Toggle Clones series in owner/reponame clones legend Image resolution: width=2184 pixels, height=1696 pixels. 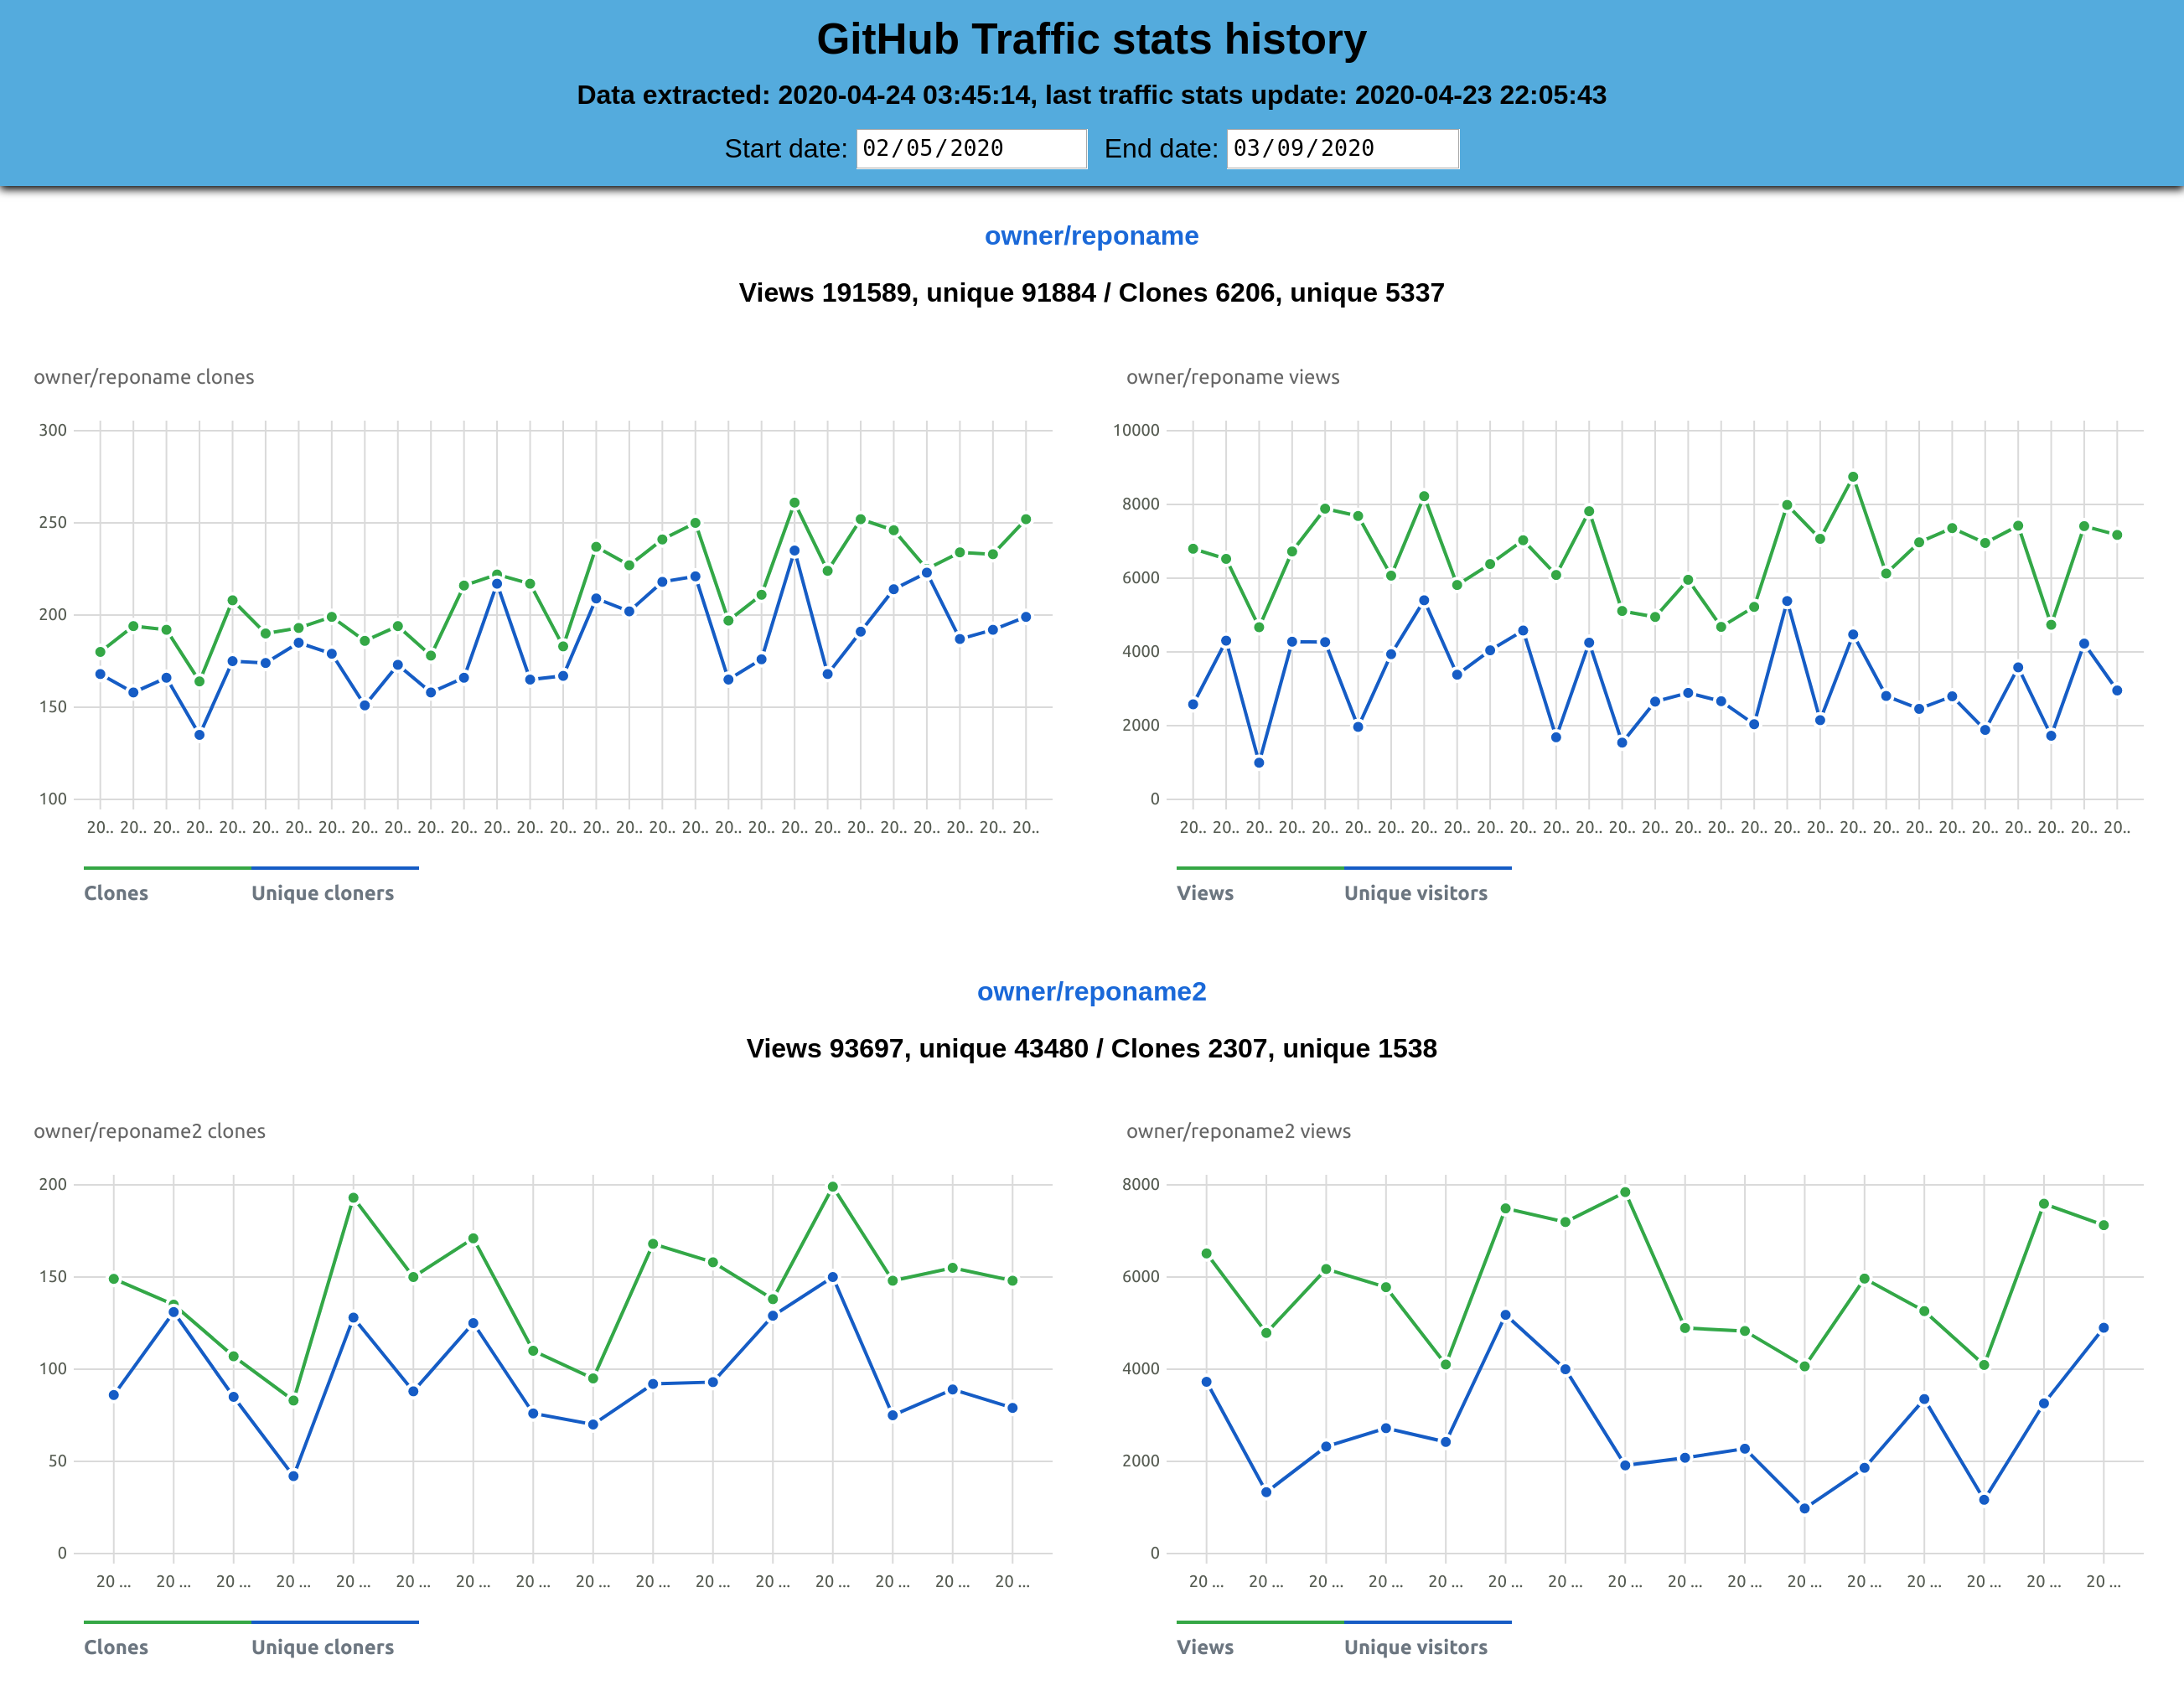(x=116, y=892)
